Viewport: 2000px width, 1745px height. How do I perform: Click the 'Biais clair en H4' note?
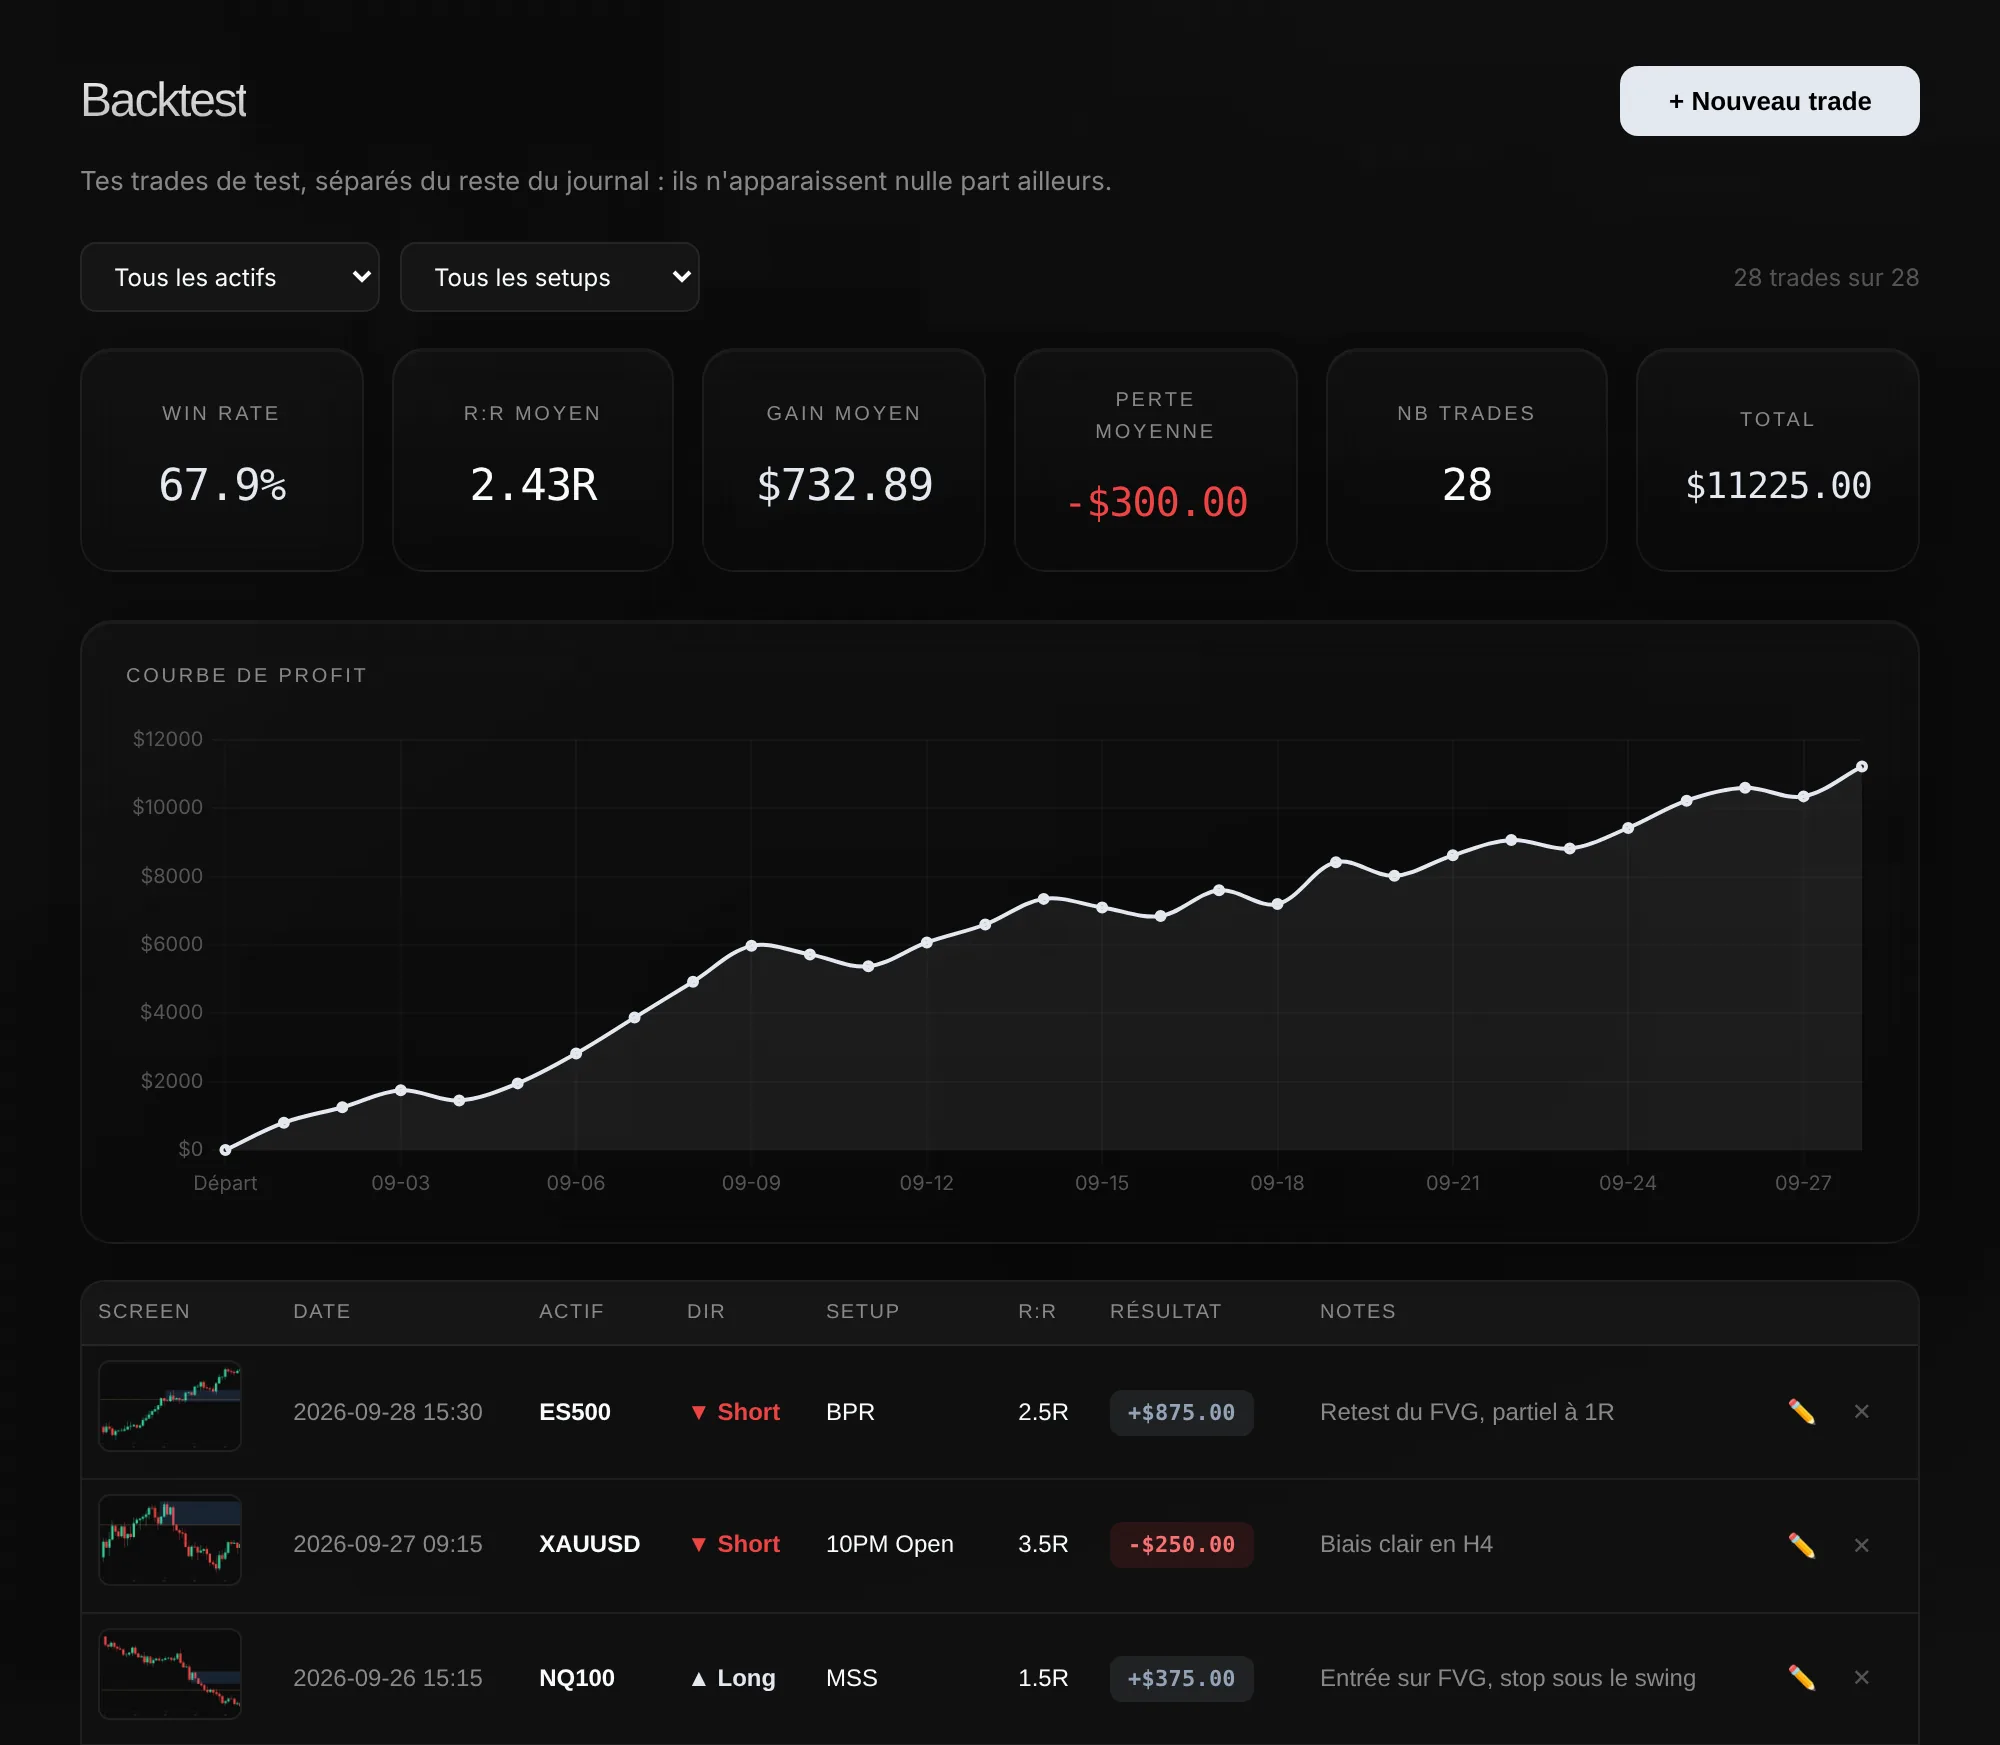[1406, 1544]
